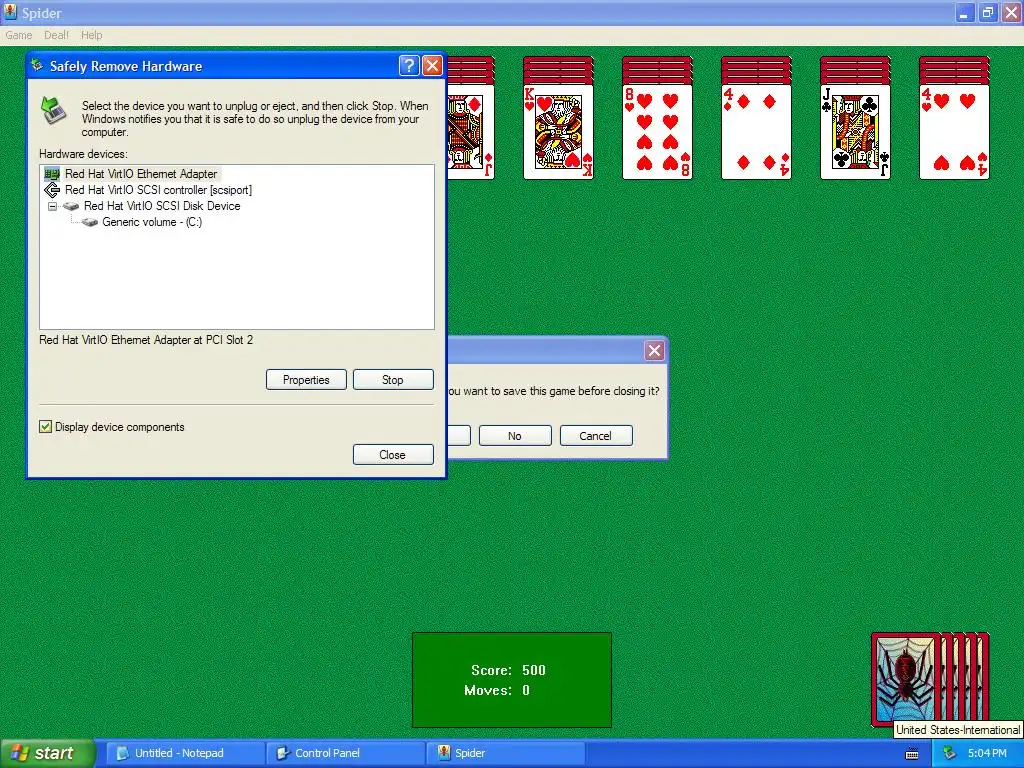1024x768 pixels.
Task: Click the 4 of hearts card
Action: tap(954, 131)
